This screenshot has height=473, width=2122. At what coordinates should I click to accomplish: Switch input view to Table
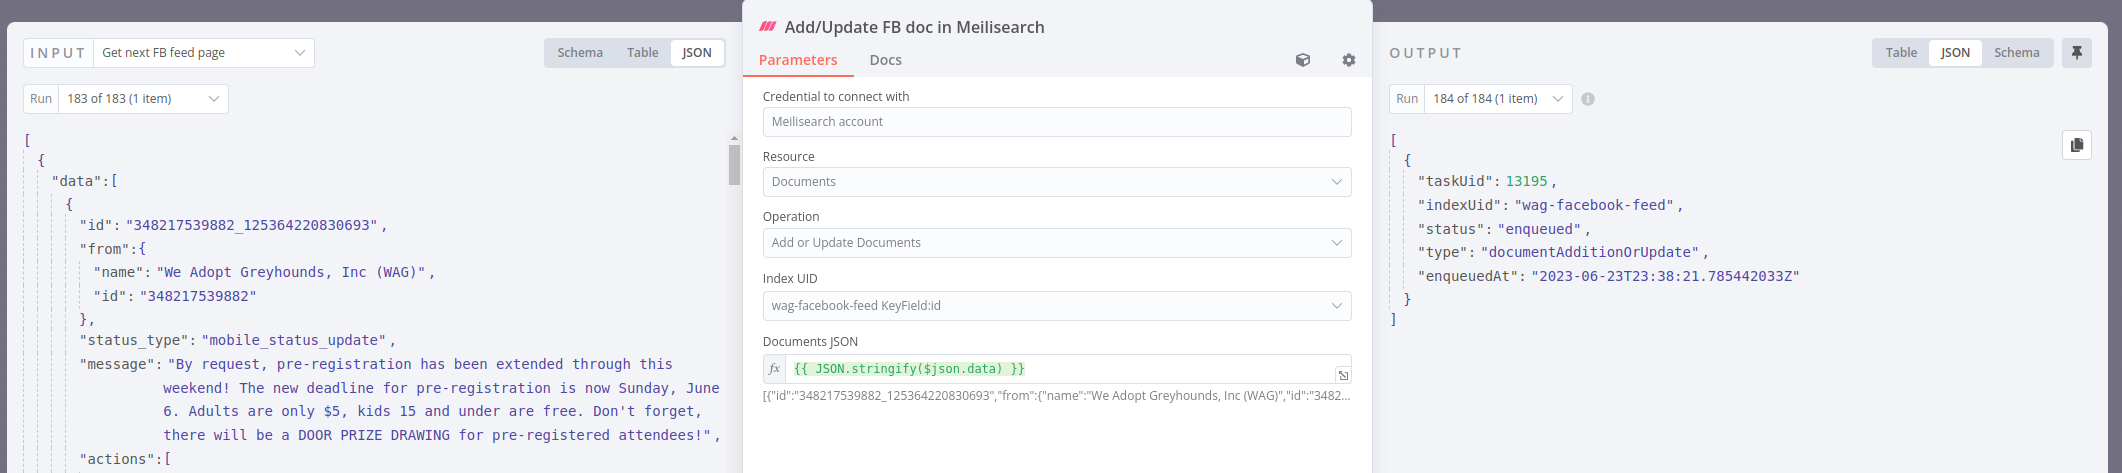pyautogui.click(x=643, y=53)
